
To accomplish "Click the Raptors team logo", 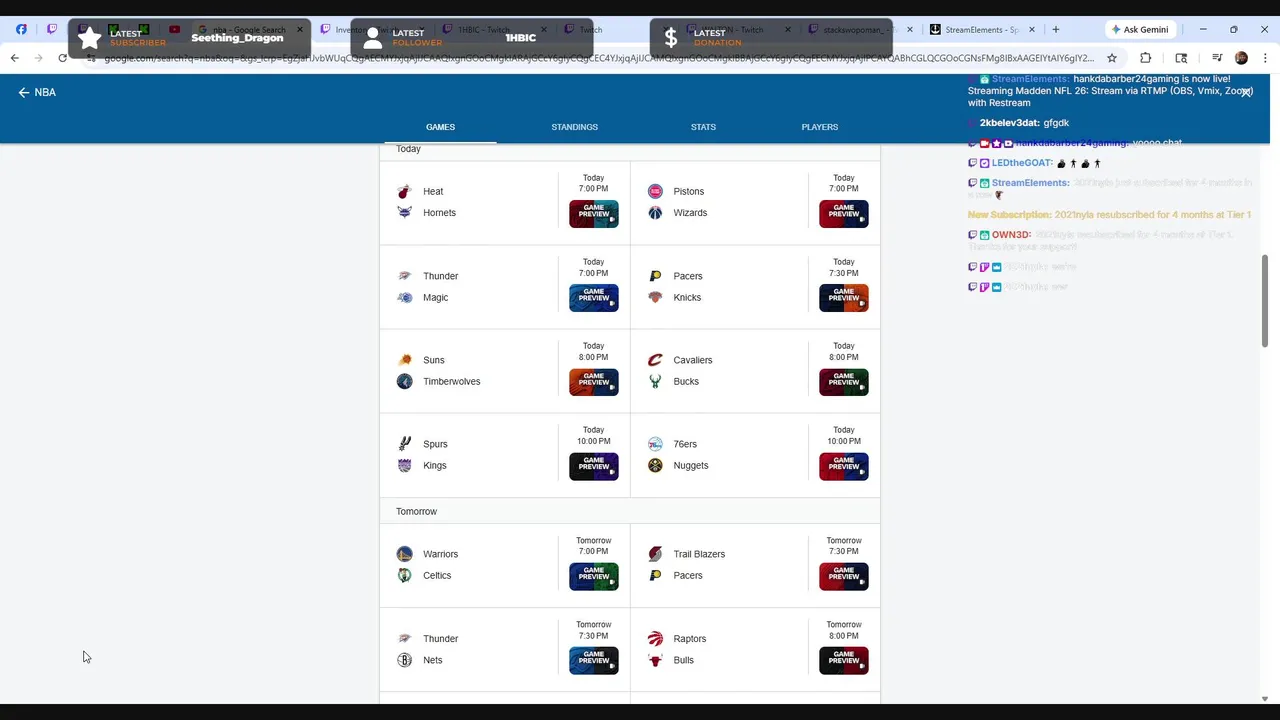I will pyautogui.click(x=655, y=639).
